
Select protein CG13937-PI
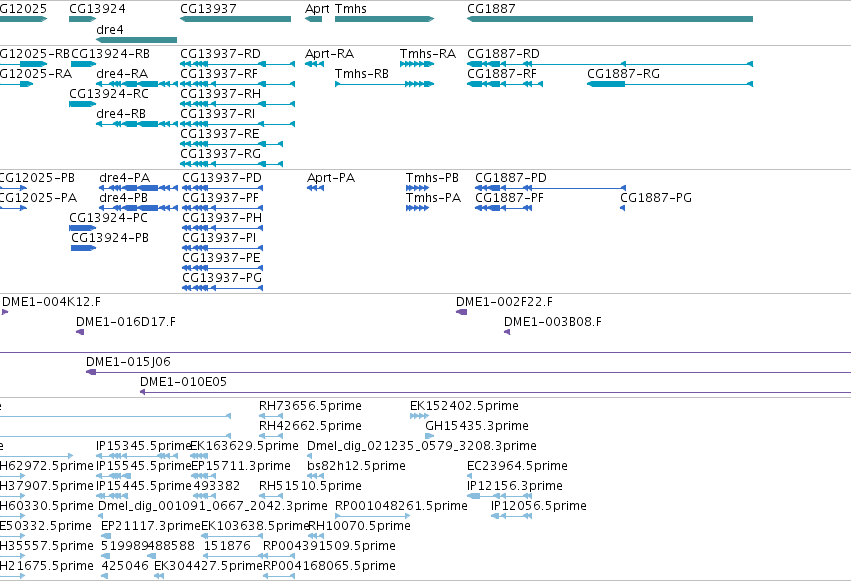click(x=219, y=239)
